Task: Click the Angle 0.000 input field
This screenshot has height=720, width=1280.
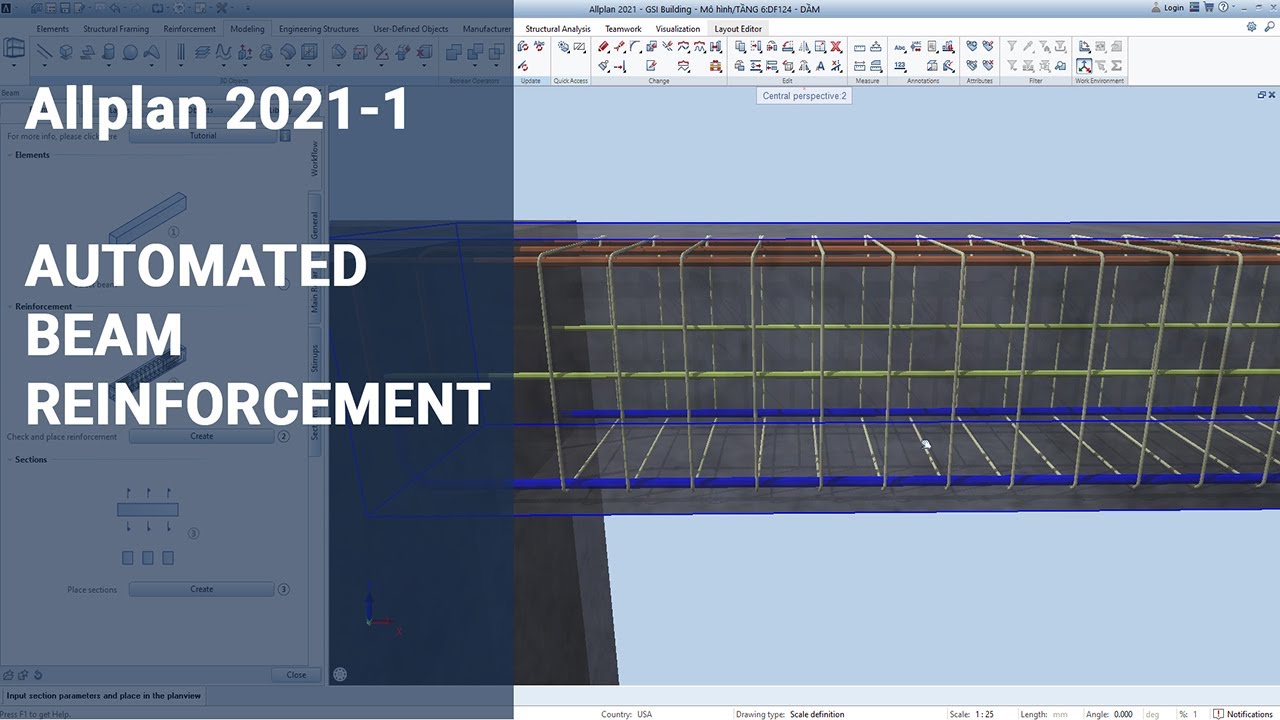Action: tap(1123, 714)
